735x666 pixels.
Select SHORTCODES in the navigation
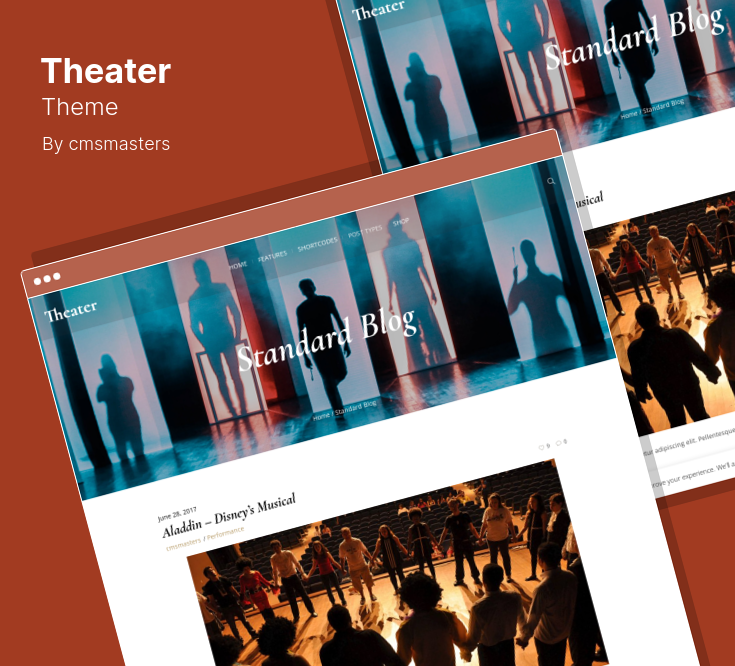[317, 244]
